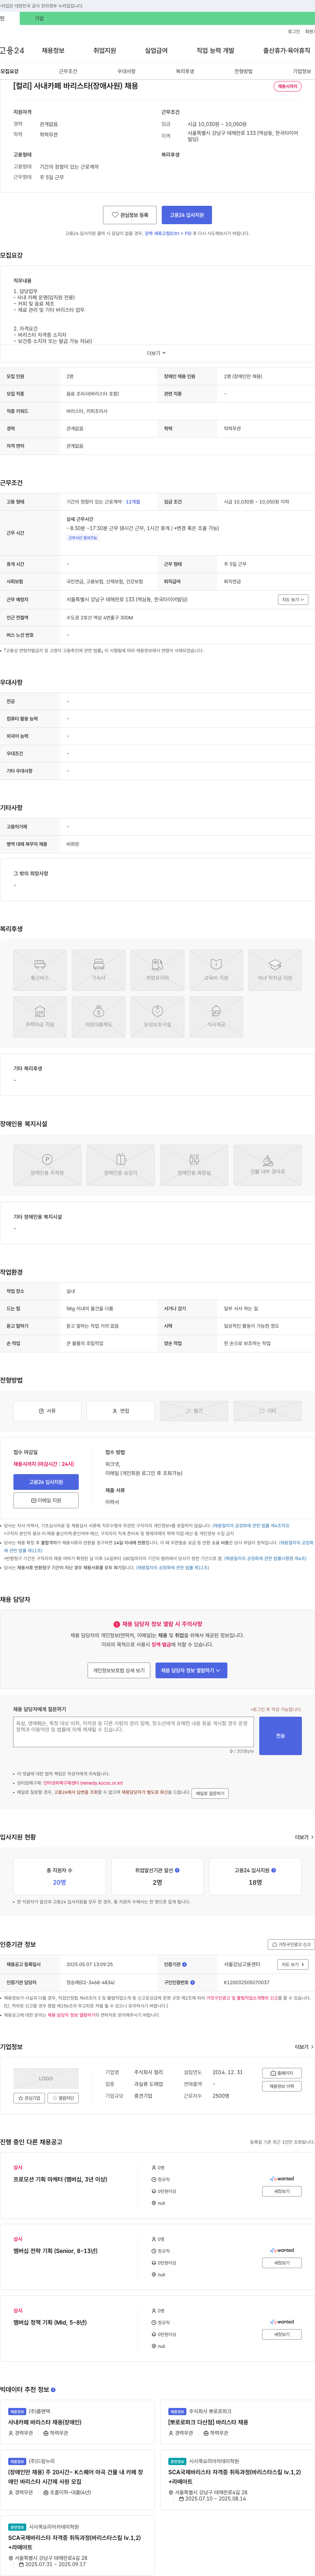Click the 기타 screening method icon
The width and height of the screenshot is (315, 2576).
coord(268,1411)
